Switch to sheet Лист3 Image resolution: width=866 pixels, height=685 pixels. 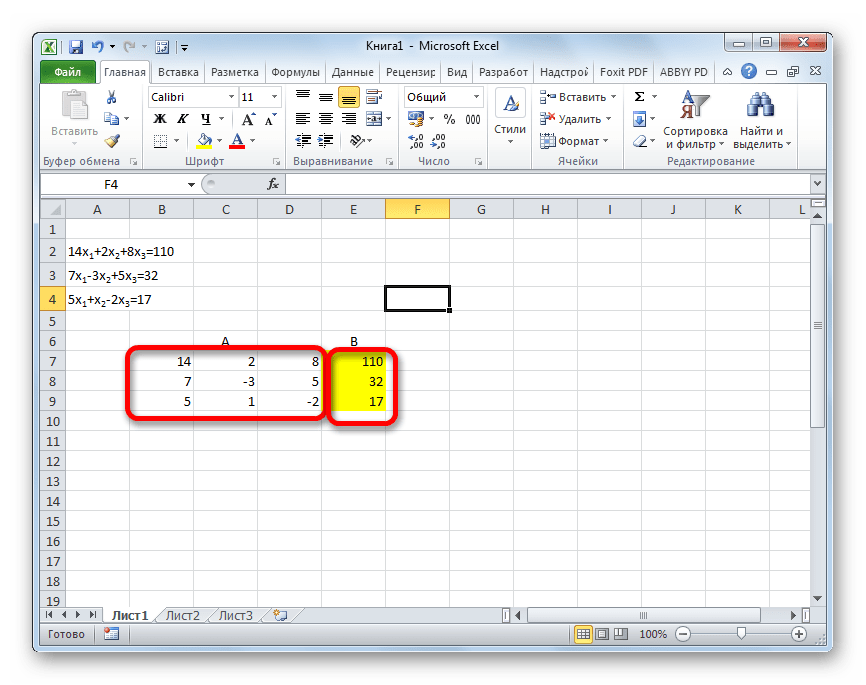click(235, 615)
